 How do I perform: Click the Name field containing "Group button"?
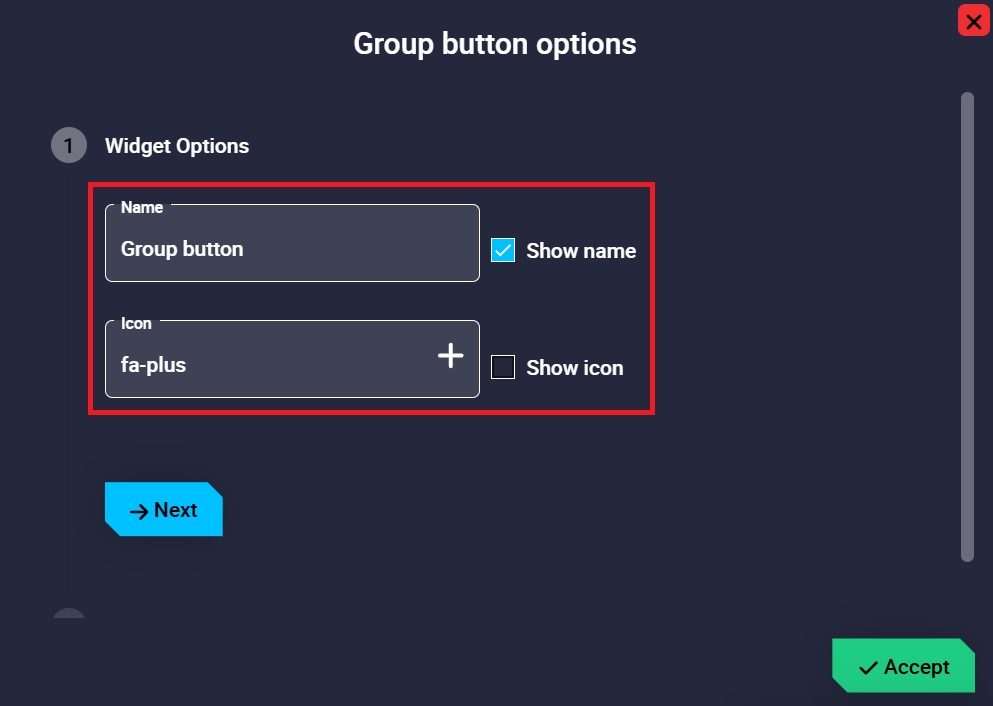pyautogui.click(x=292, y=249)
